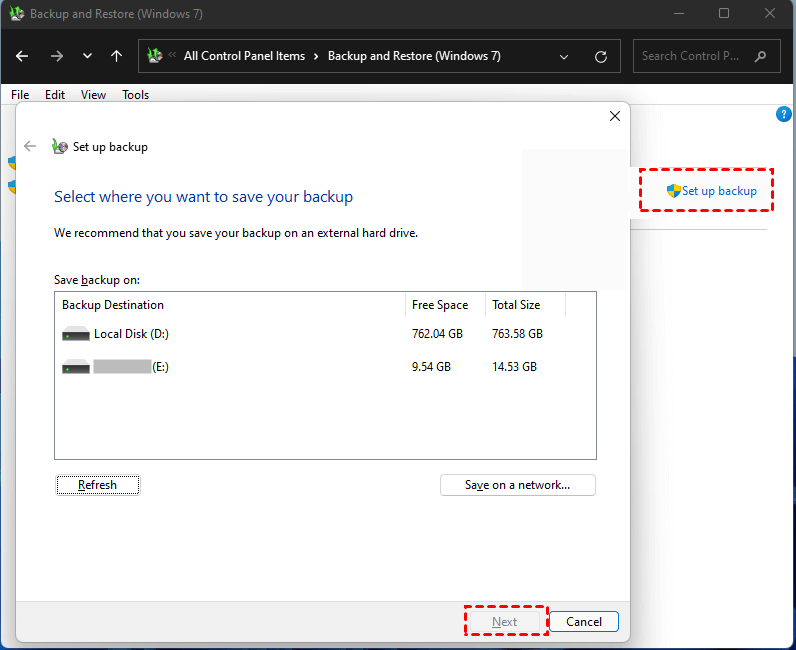Click the 9.54 GB free space value
The image size is (796, 650).
point(431,367)
